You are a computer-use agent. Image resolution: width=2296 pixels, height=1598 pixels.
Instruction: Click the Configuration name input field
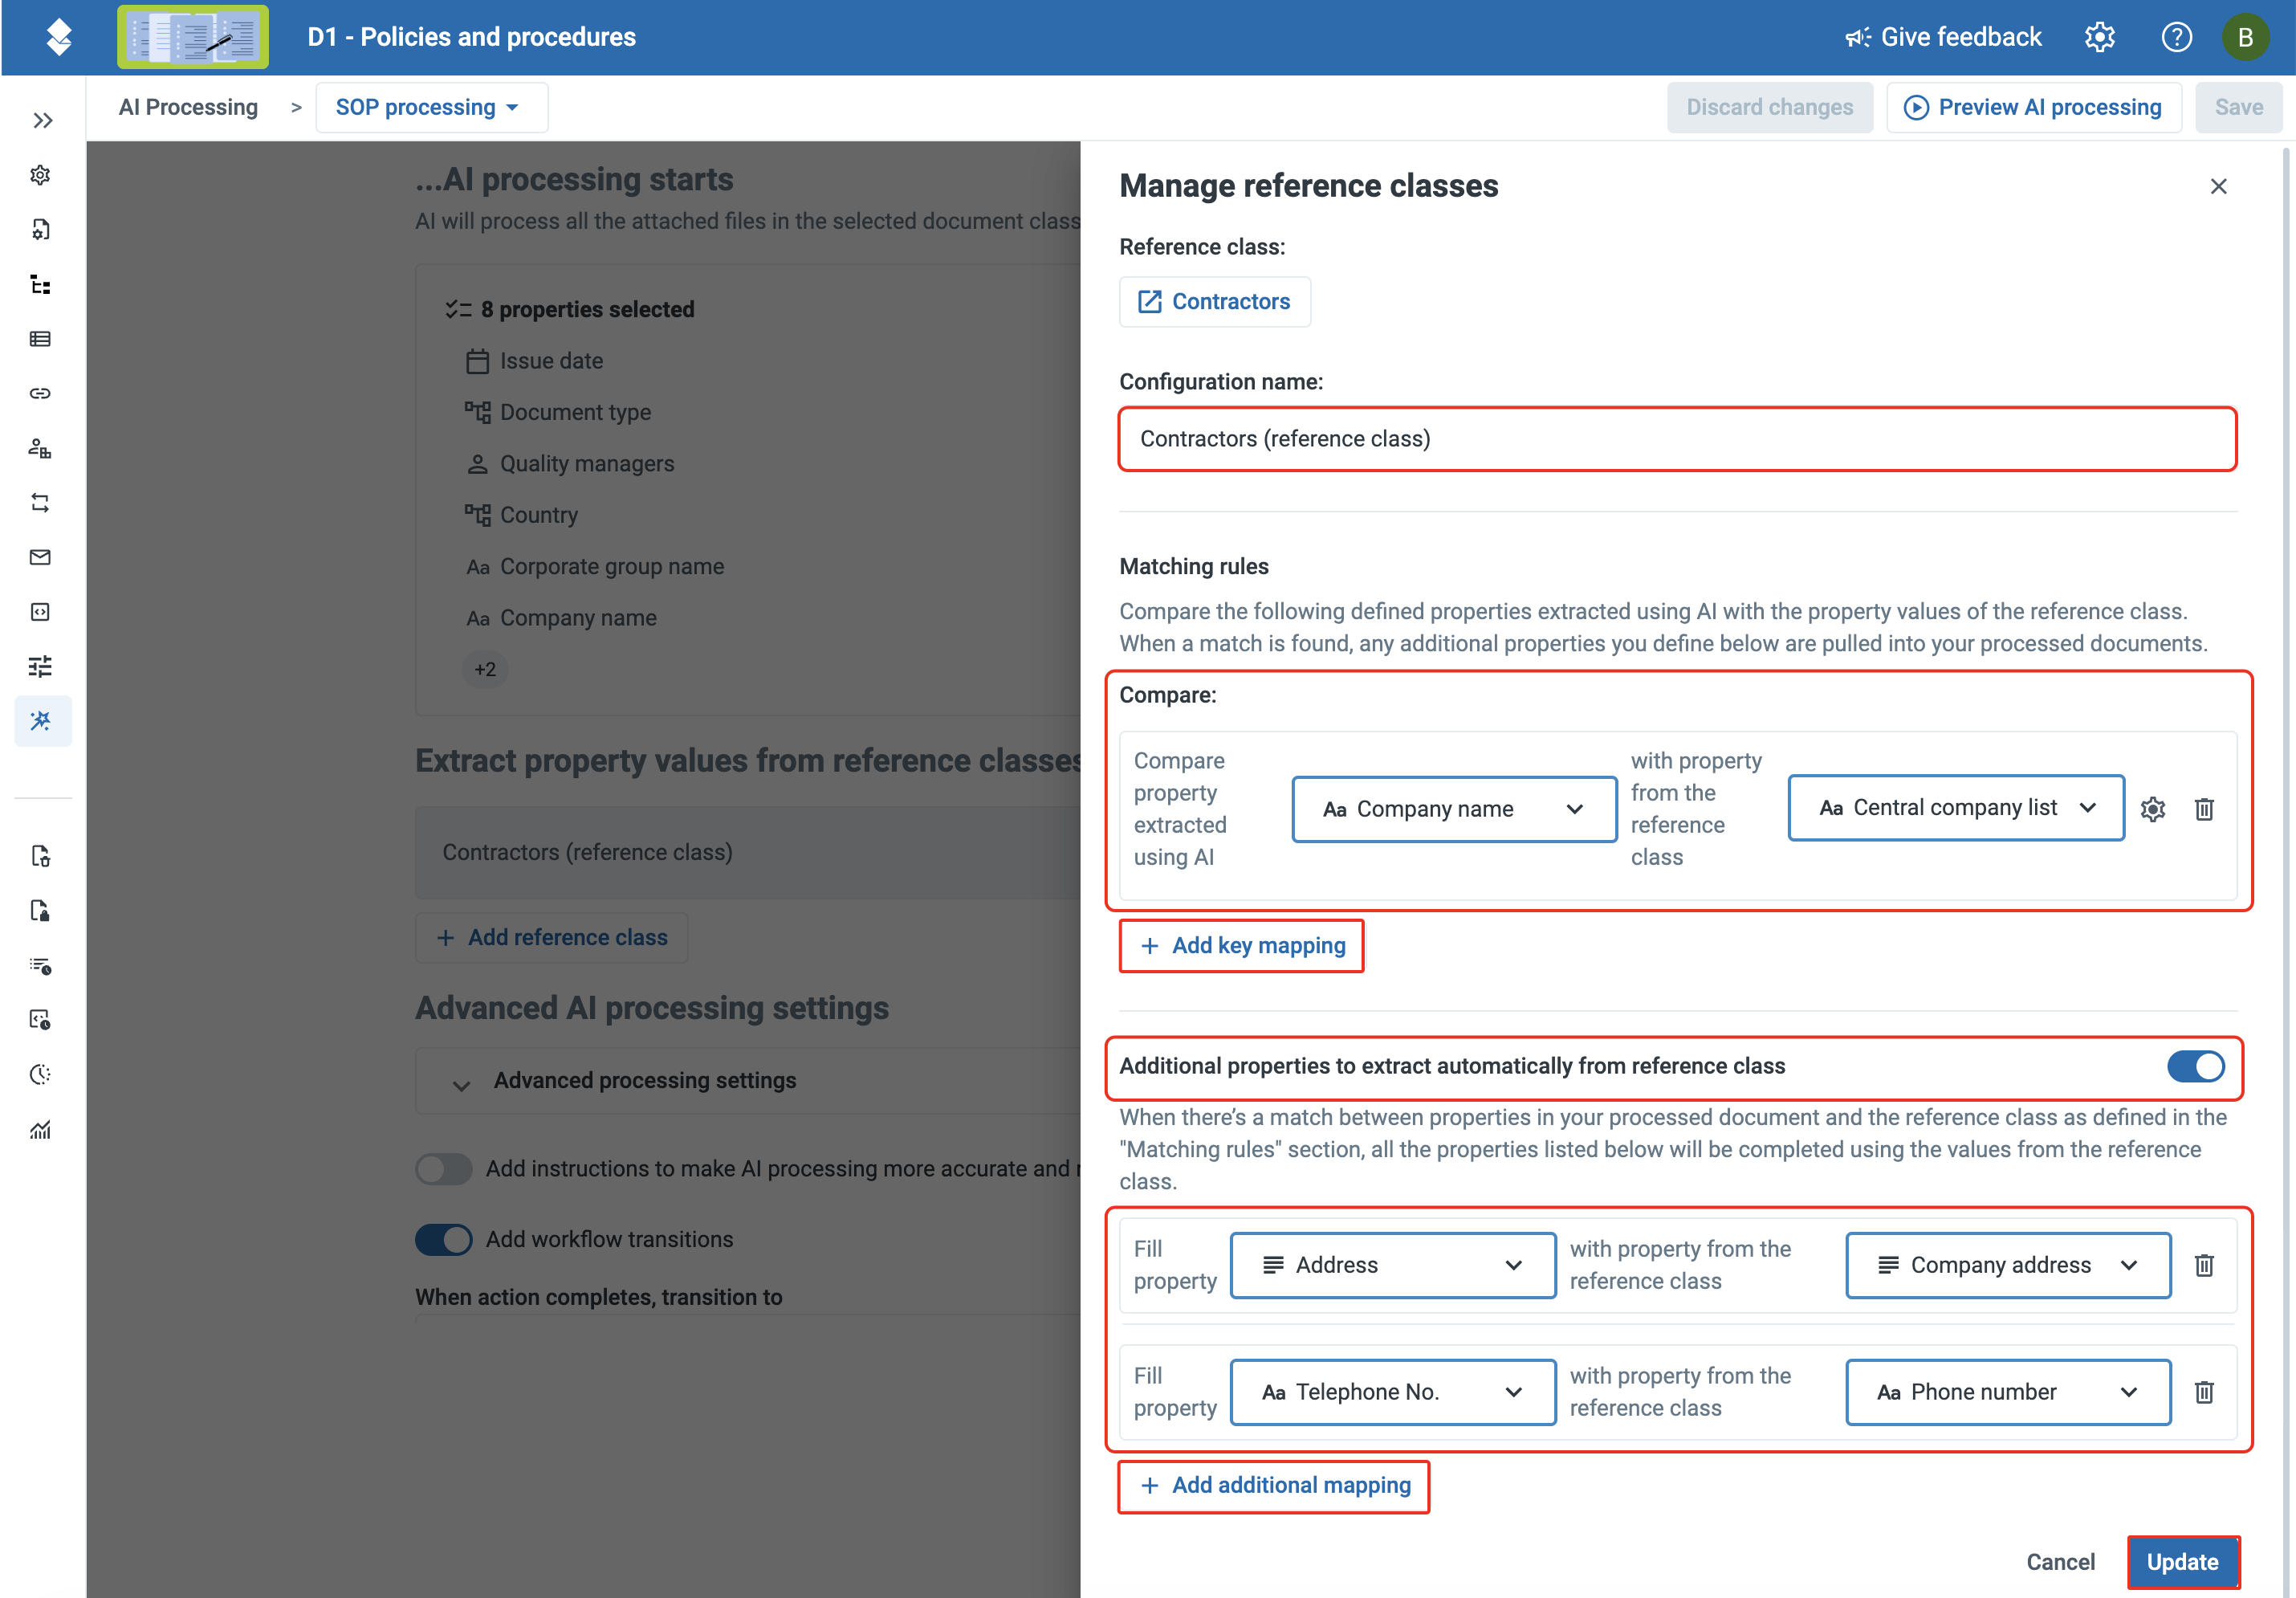[1676, 439]
